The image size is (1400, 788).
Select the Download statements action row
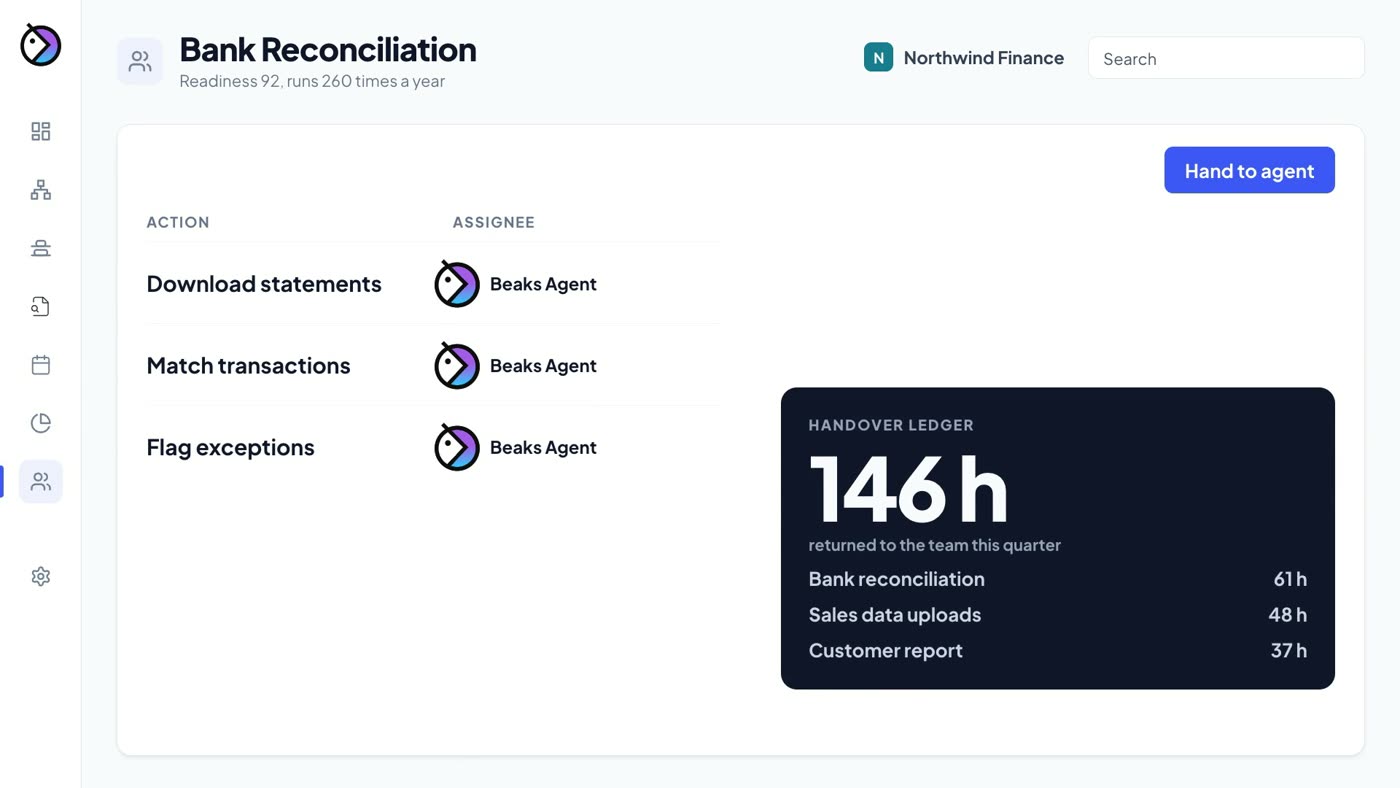433,284
